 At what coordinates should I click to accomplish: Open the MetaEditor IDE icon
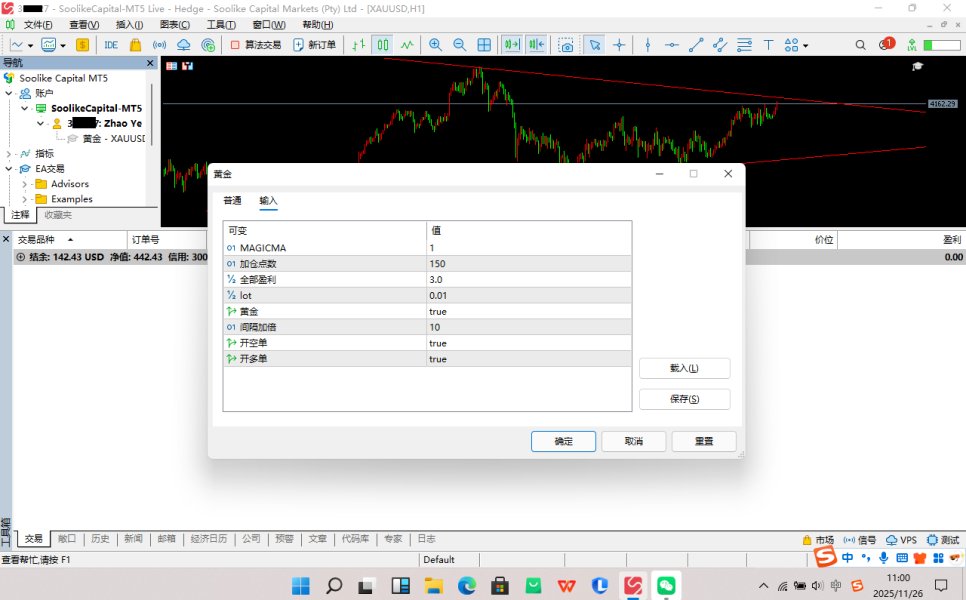pyautogui.click(x=111, y=45)
